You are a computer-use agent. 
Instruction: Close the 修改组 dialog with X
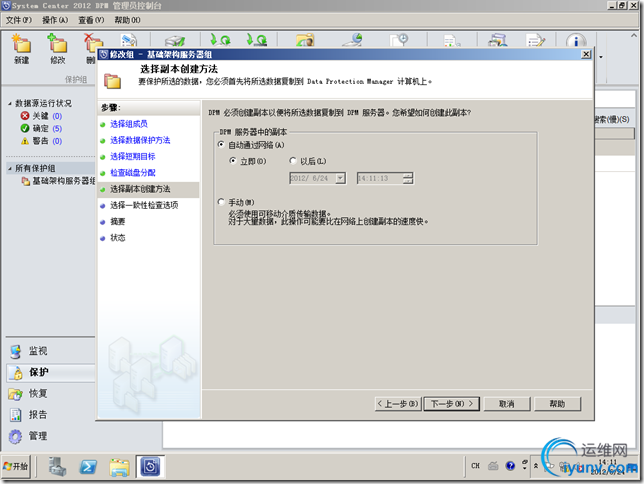586,54
